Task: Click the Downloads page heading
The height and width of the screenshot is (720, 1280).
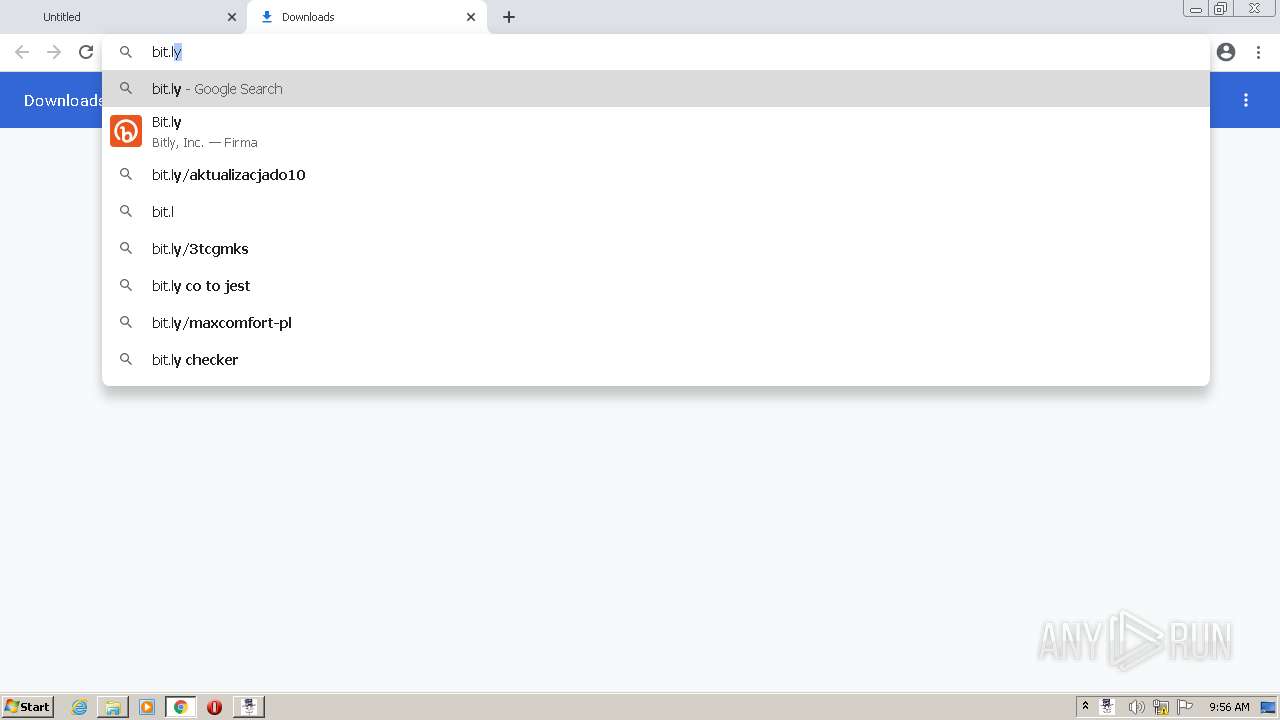Action: pyautogui.click(x=62, y=100)
